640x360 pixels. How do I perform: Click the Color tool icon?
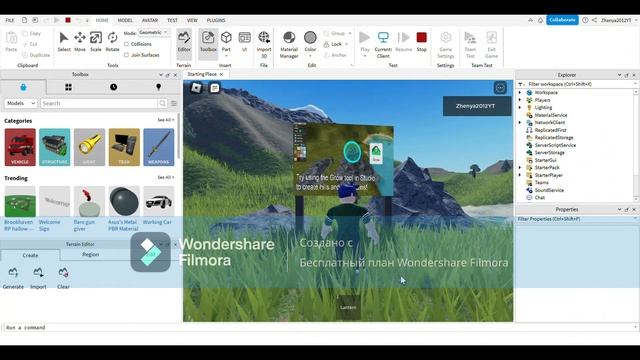tap(310, 38)
